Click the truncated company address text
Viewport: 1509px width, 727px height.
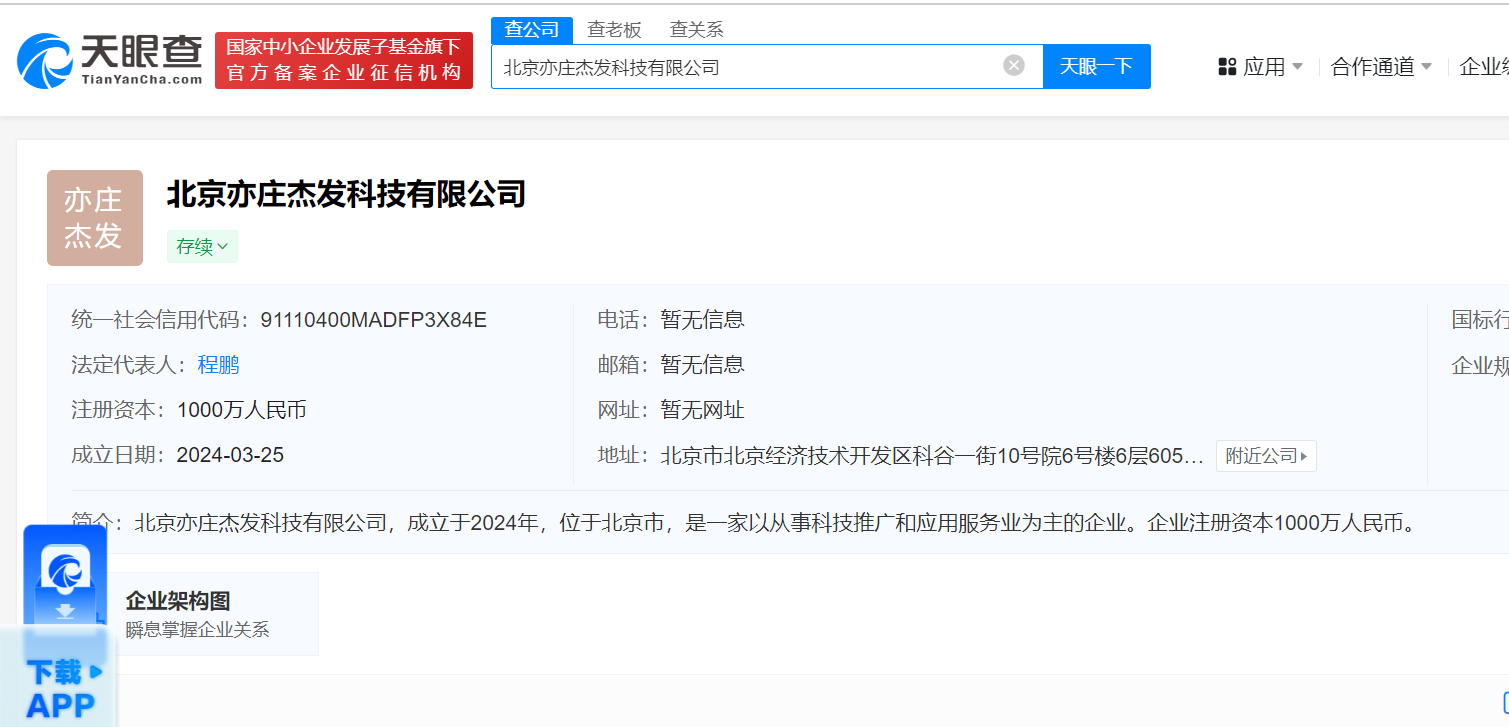(x=931, y=456)
